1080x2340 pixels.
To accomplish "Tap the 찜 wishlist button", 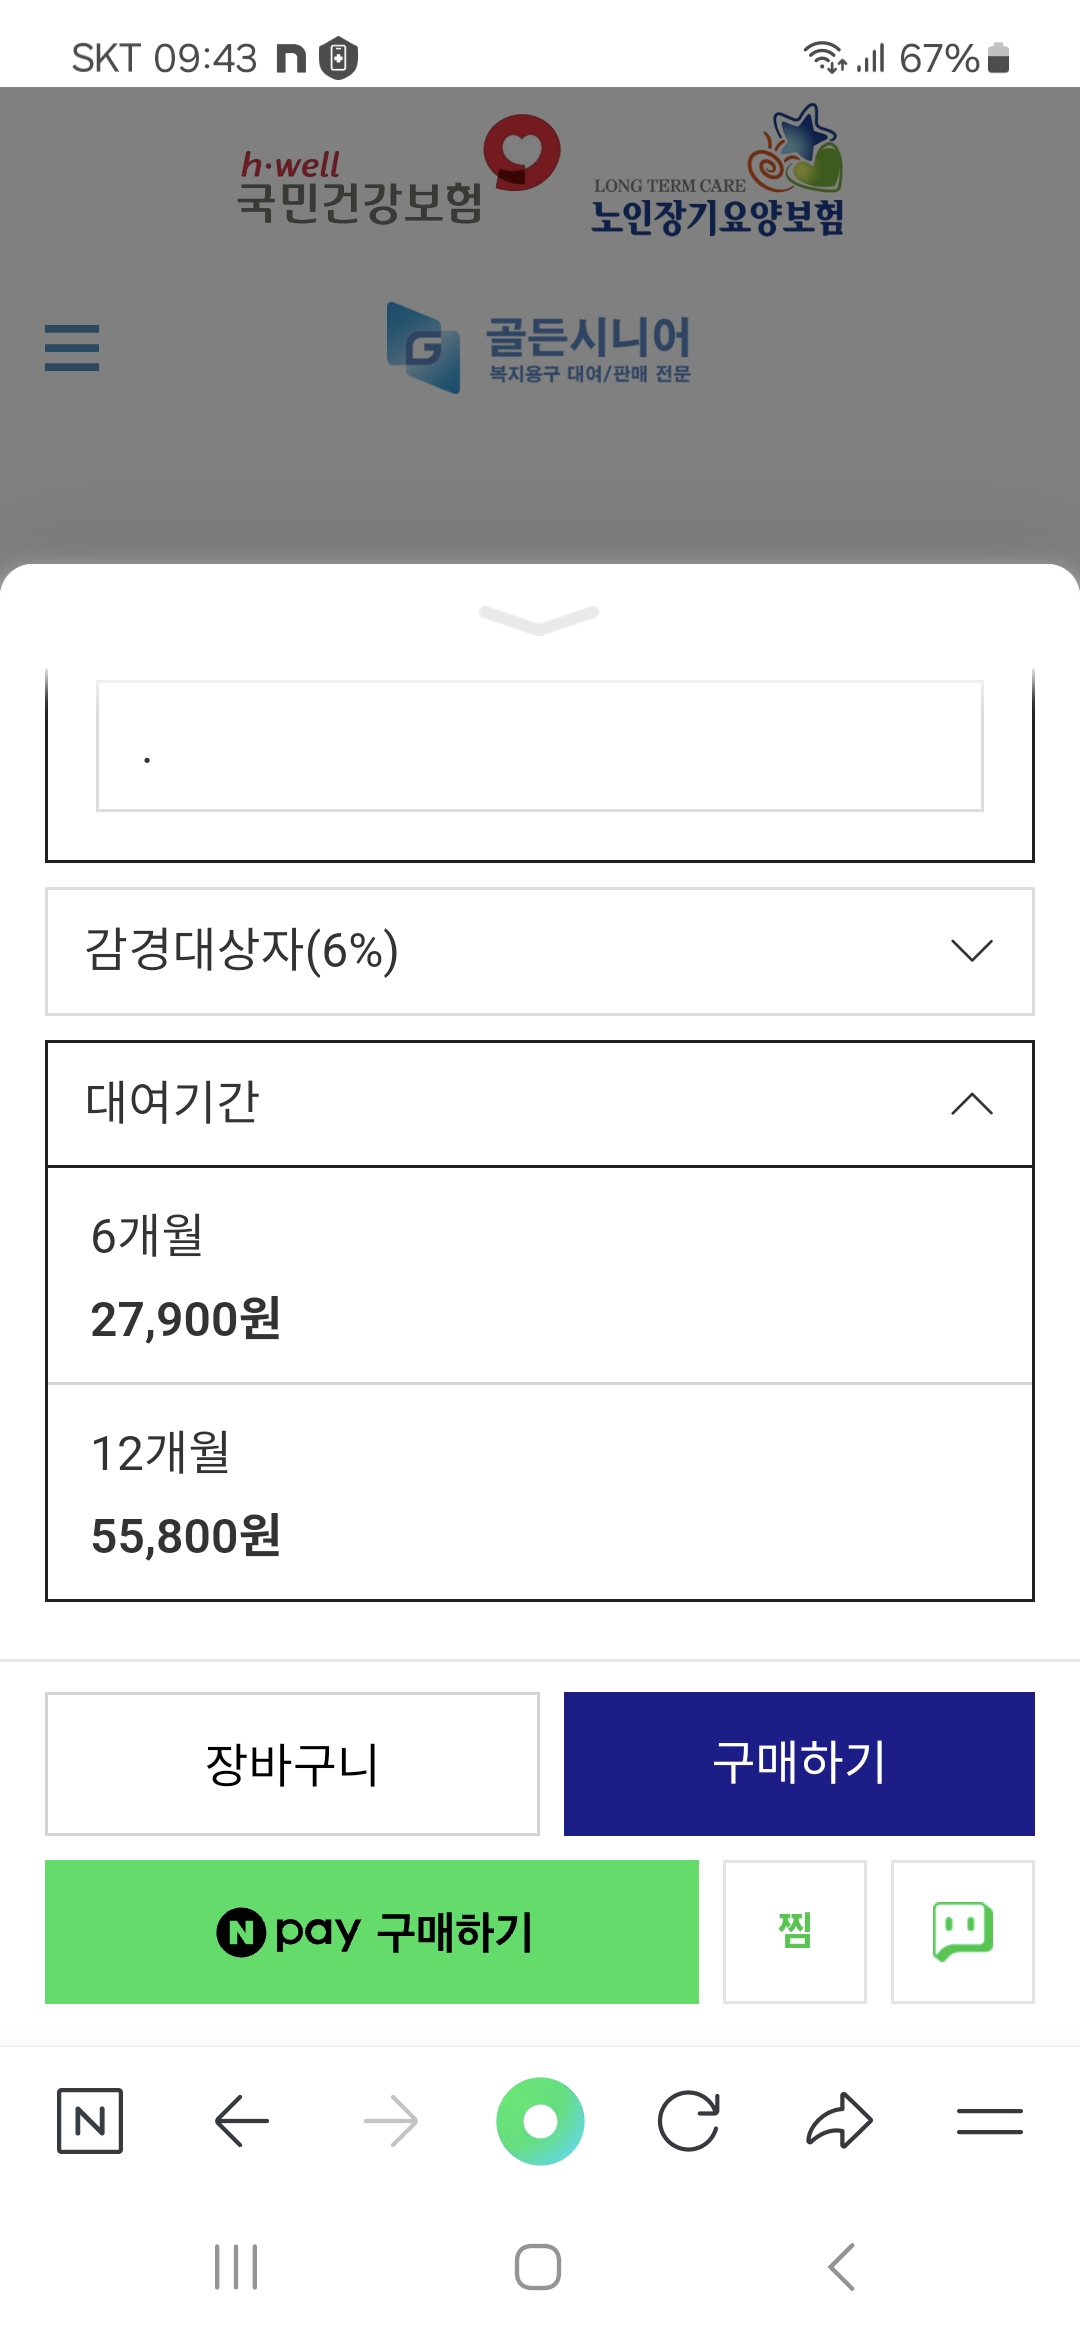I will (x=795, y=1932).
